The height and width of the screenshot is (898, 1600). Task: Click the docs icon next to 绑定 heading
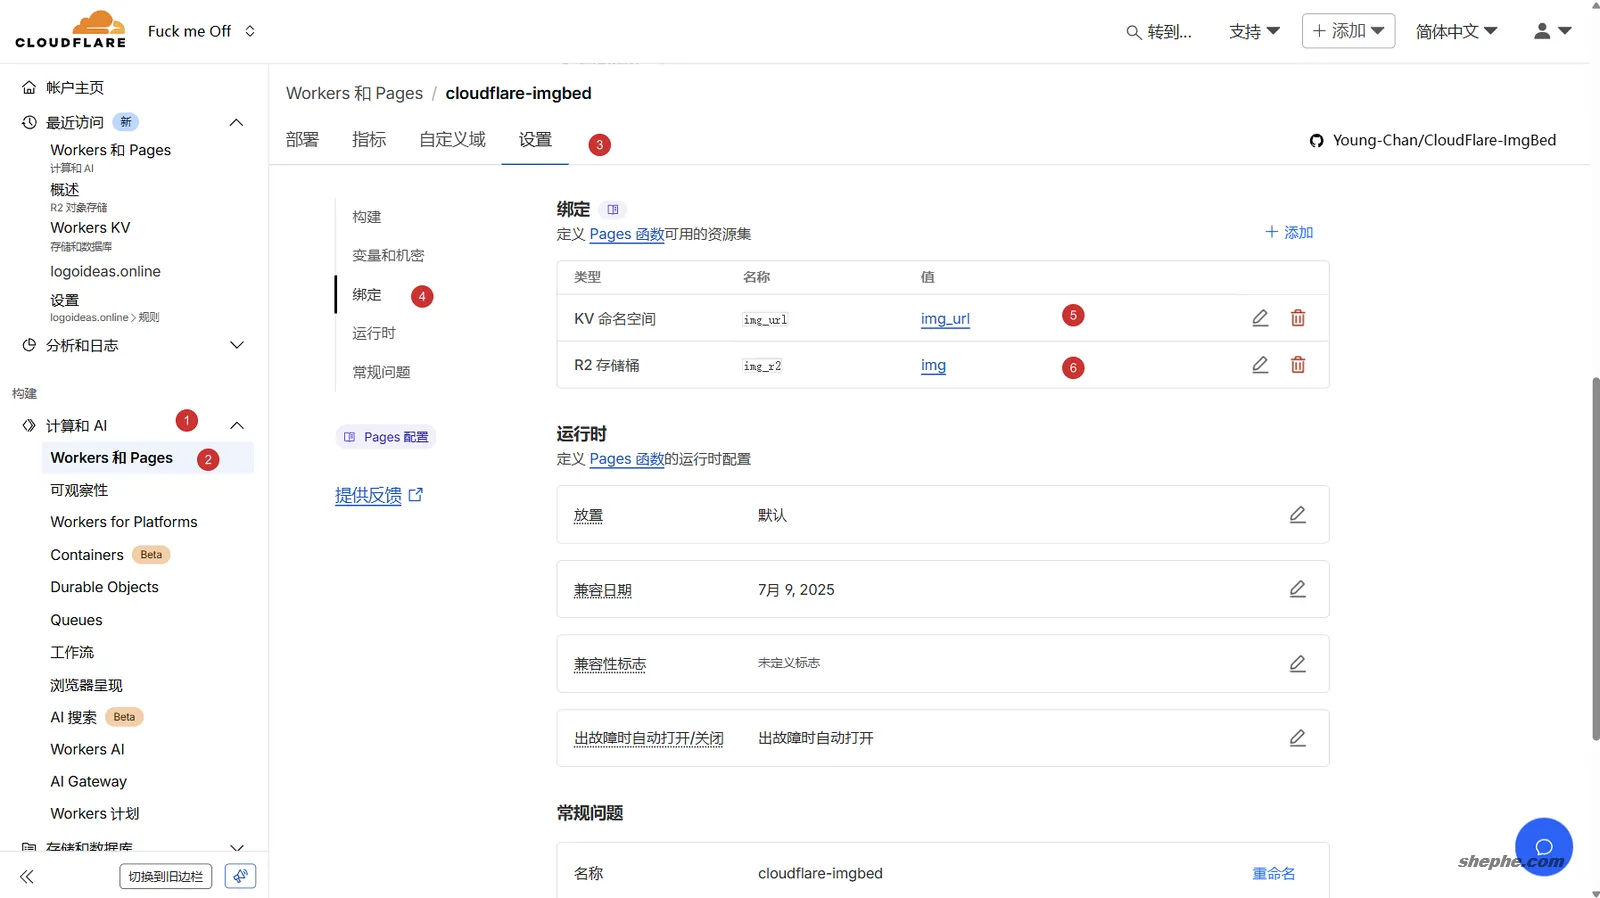coord(613,210)
